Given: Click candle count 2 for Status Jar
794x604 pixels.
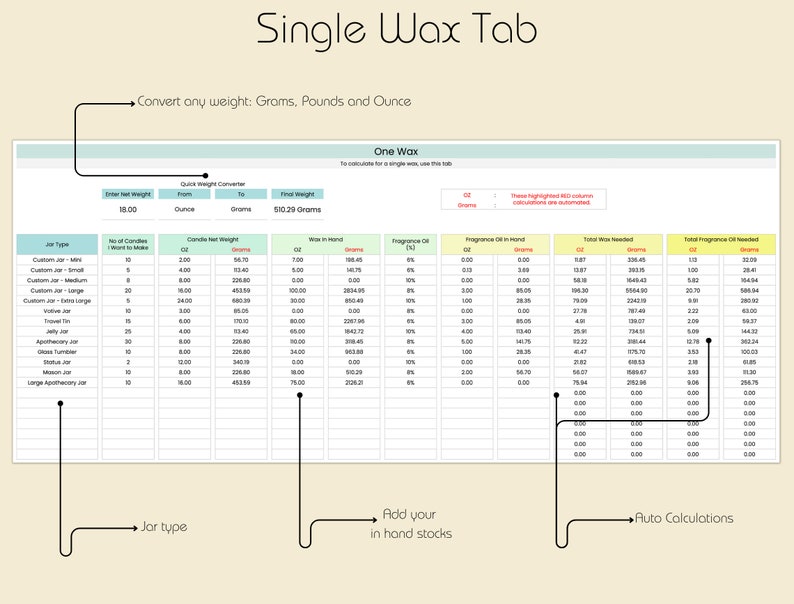Looking at the screenshot, I should coord(128,362).
